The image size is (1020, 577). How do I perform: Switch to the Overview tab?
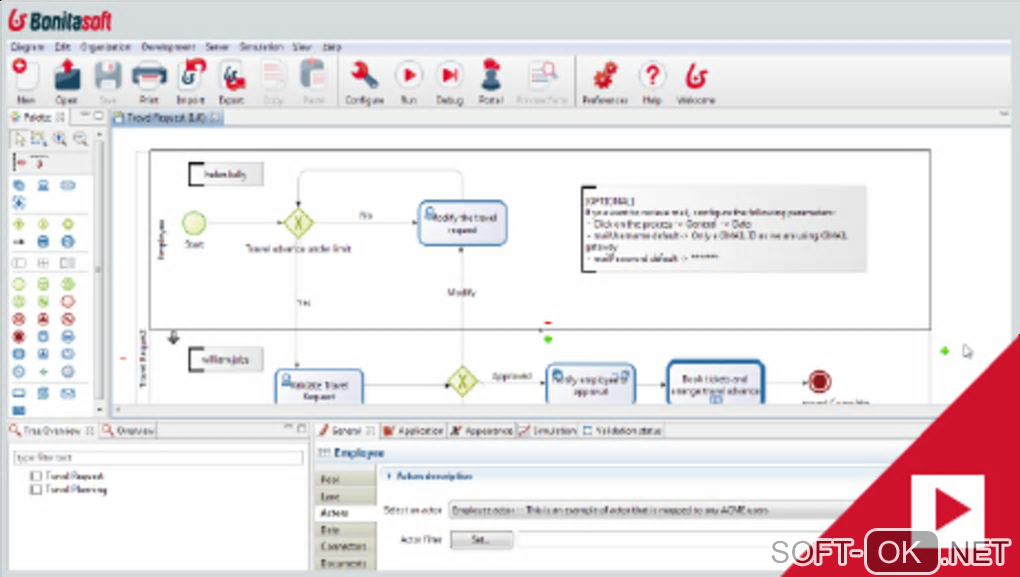128,431
